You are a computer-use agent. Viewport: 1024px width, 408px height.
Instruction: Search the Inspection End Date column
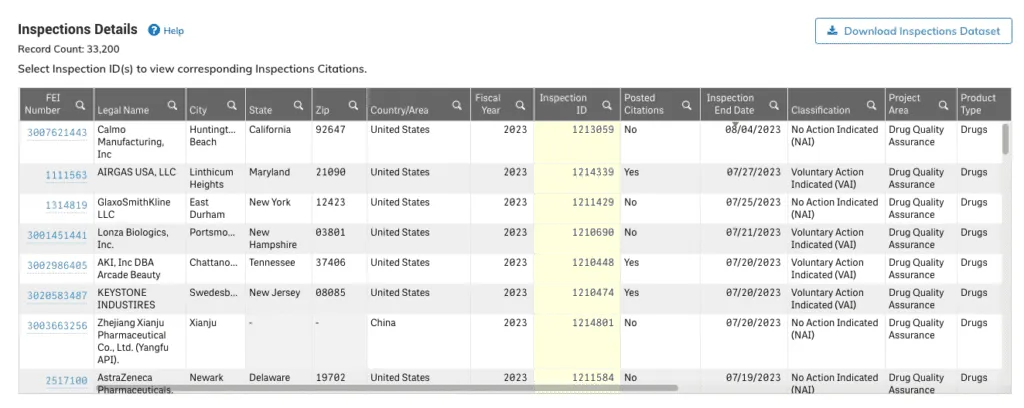(x=774, y=104)
